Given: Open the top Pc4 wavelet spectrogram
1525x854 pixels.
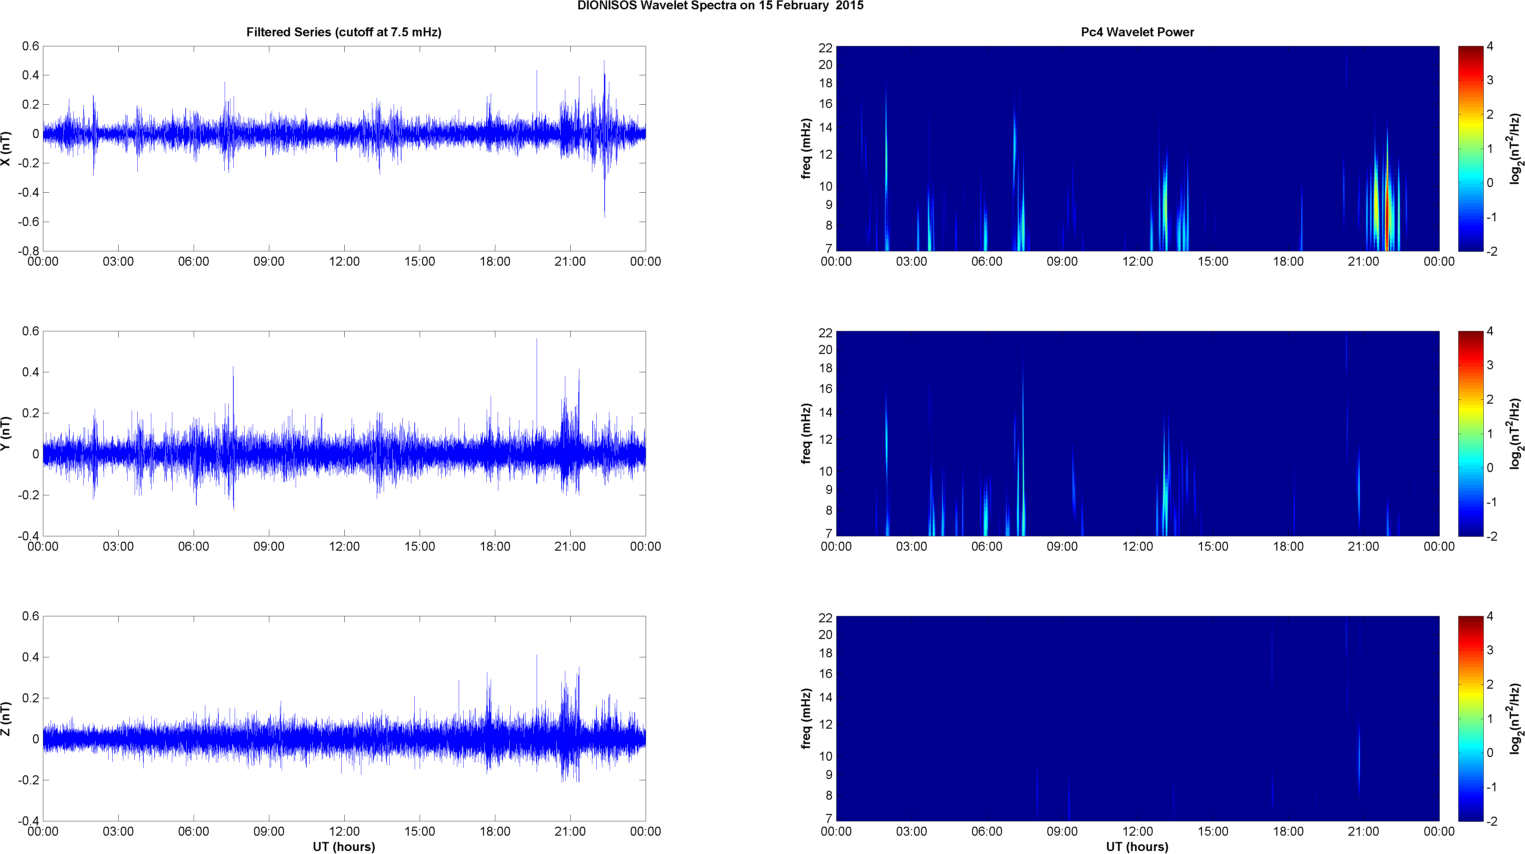Looking at the screenshot, I should 1137,148.
